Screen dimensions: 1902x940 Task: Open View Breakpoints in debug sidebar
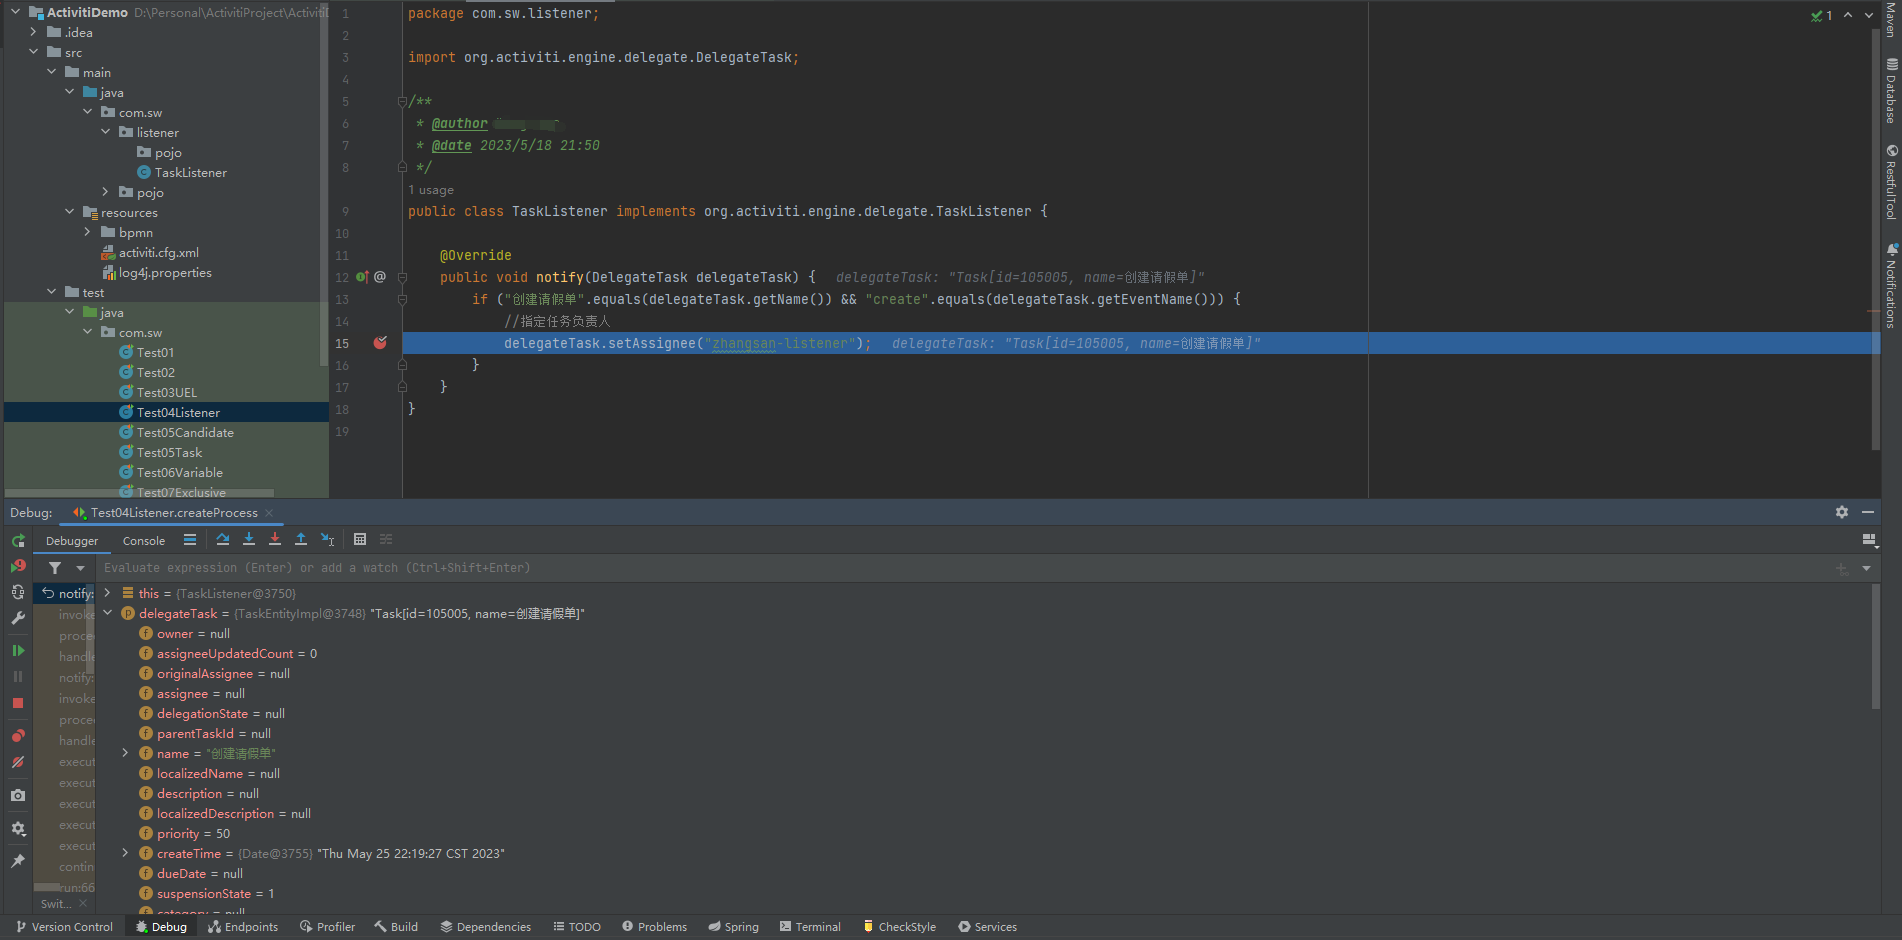click(18, 736)
